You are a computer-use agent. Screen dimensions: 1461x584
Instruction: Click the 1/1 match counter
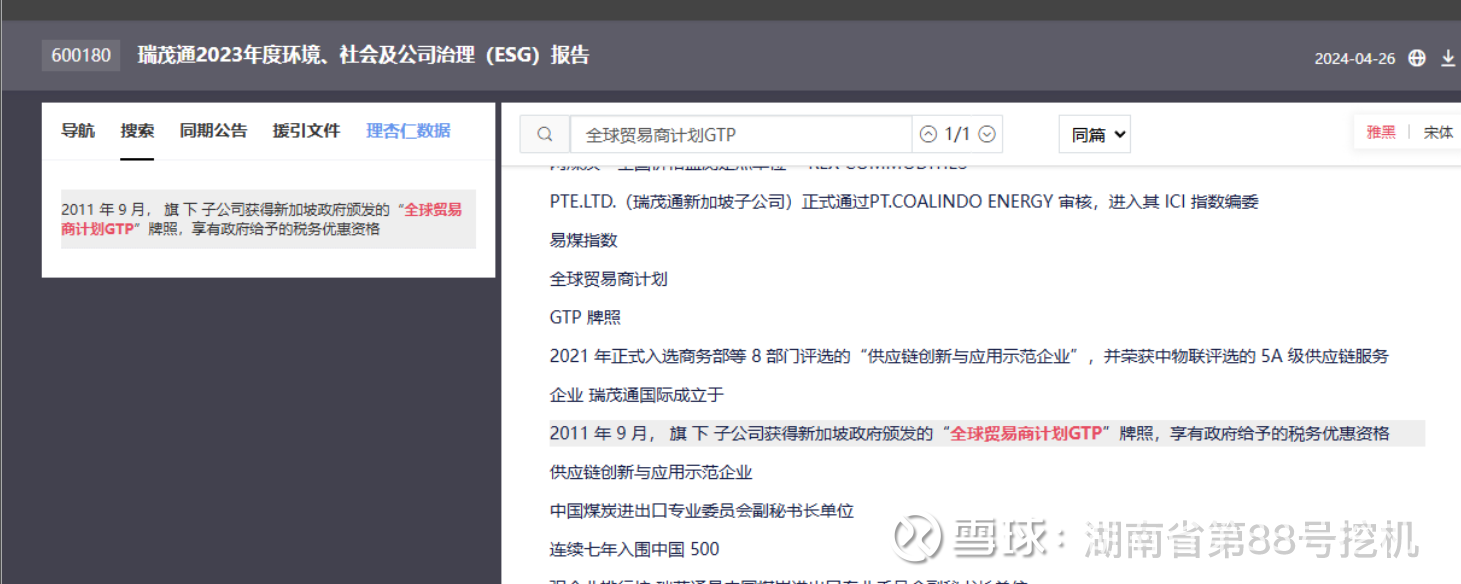click(957, 134)
